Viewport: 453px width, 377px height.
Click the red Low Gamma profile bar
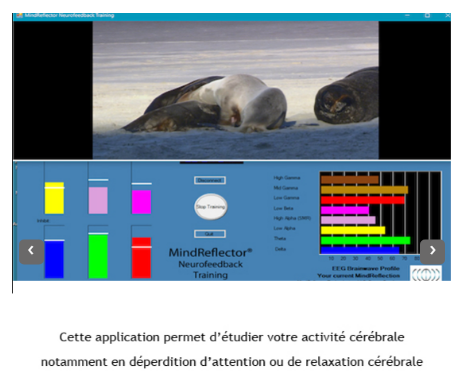click(363, 200)
